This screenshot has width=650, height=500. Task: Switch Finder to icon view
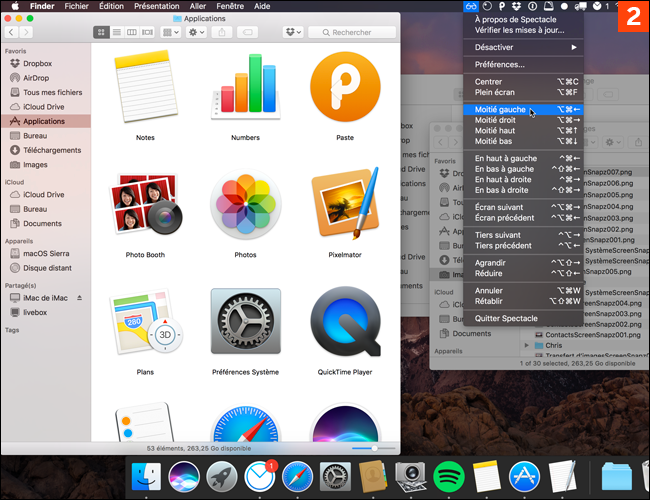102,32
